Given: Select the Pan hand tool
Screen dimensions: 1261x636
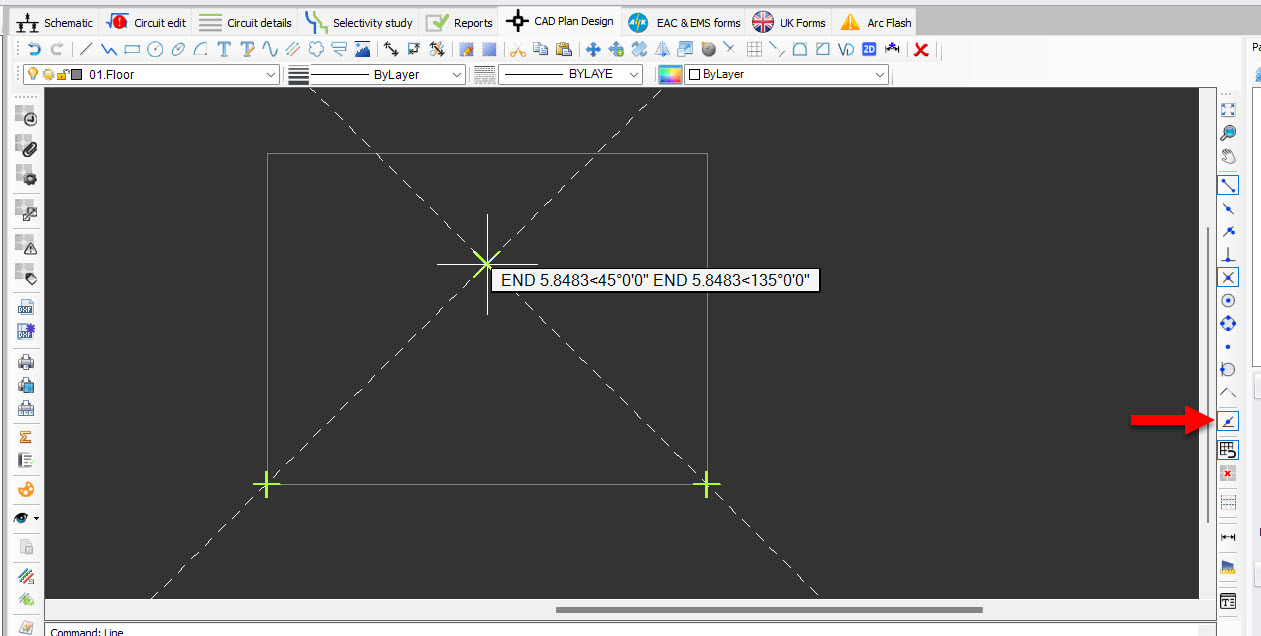Looking at the screenshot, I should tap(1229, 157).
